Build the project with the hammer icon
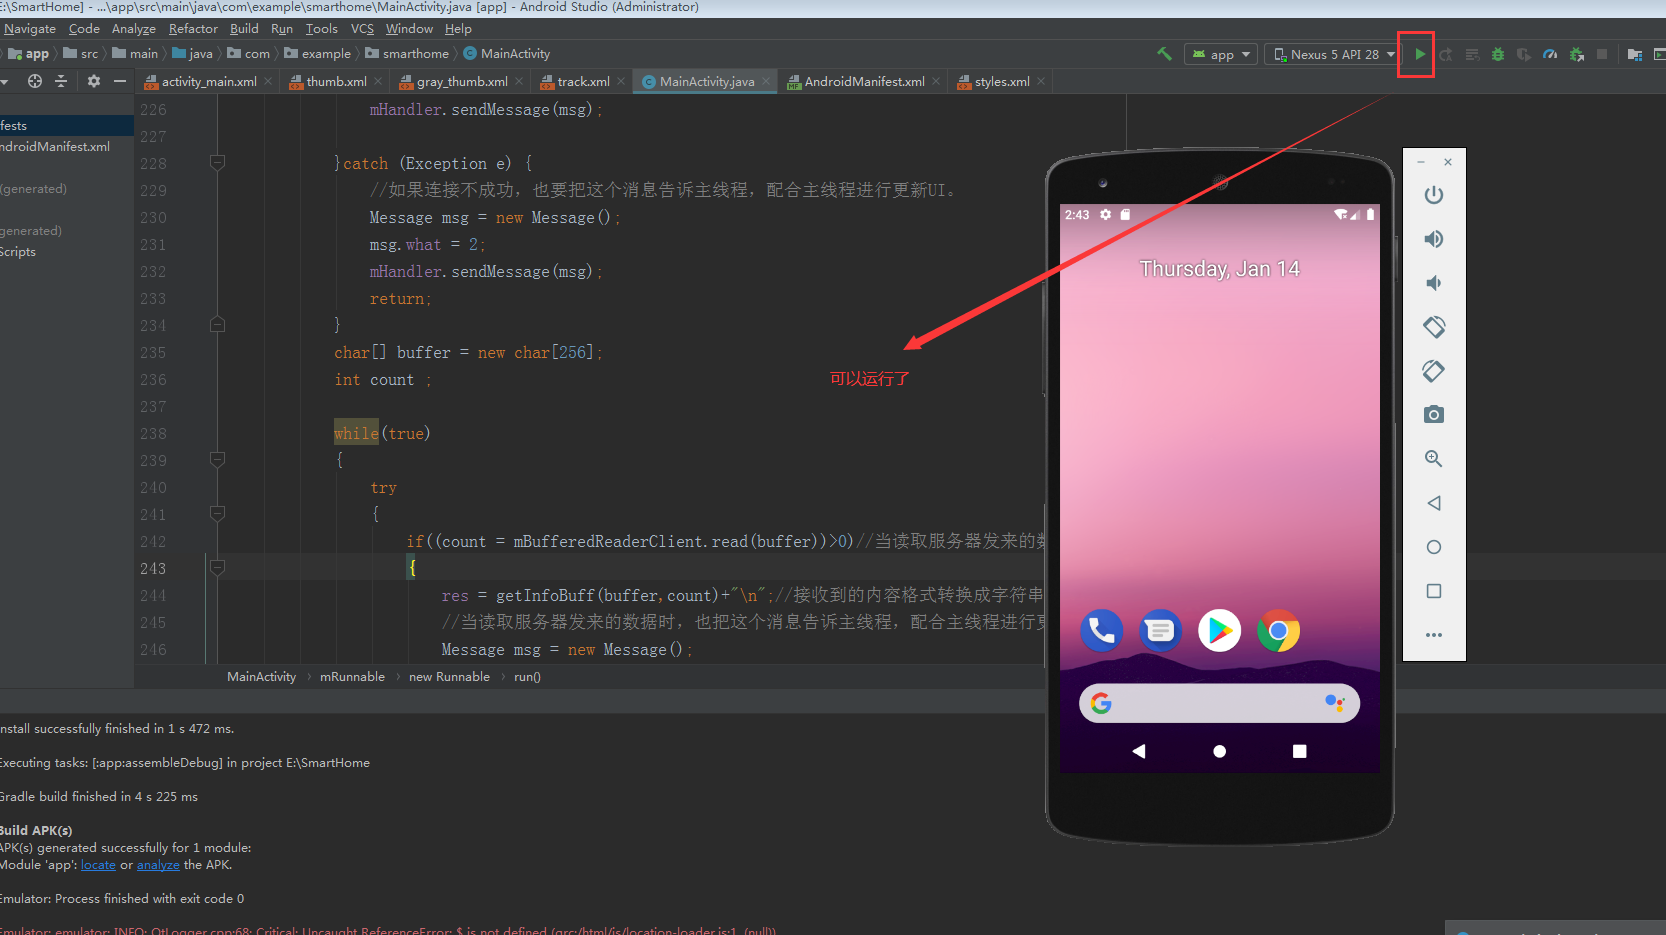This screenshot has width=1666, height=935. 1163,55
